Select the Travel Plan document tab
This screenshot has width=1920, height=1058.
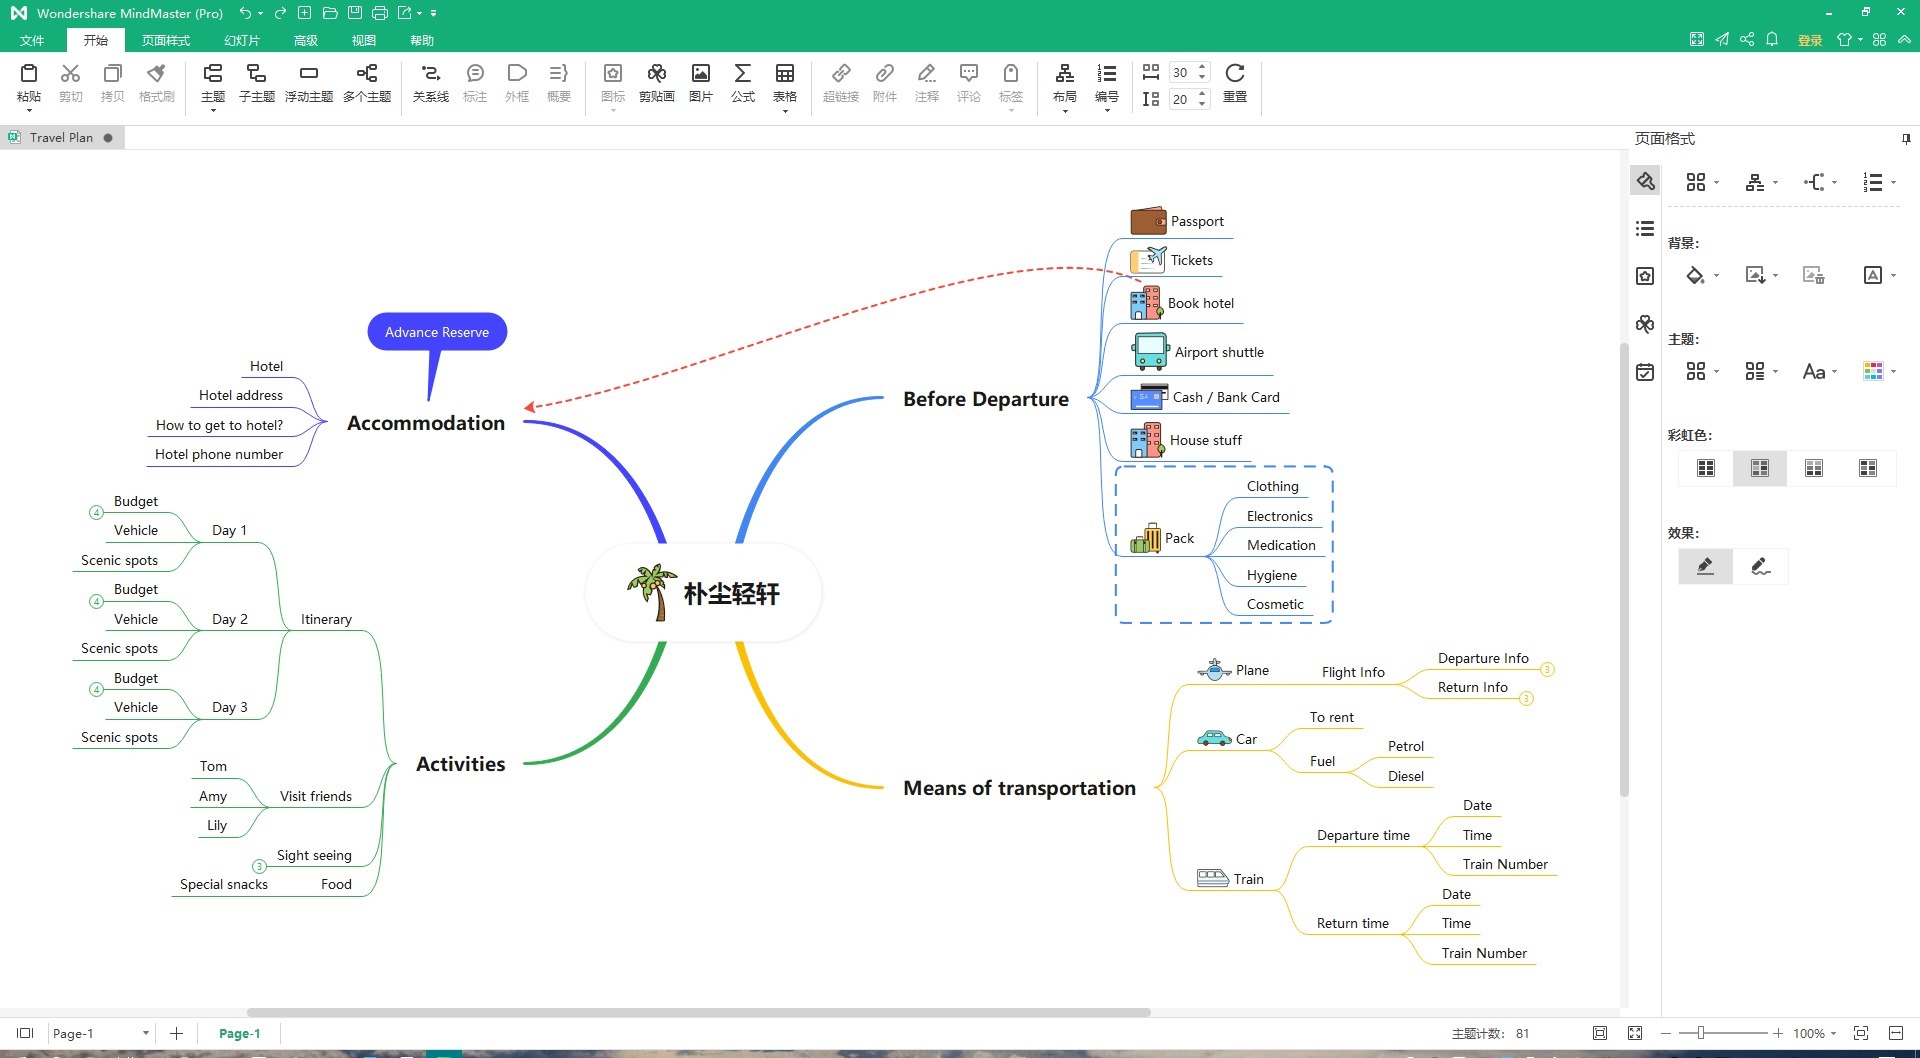click(x=62, y=137)
